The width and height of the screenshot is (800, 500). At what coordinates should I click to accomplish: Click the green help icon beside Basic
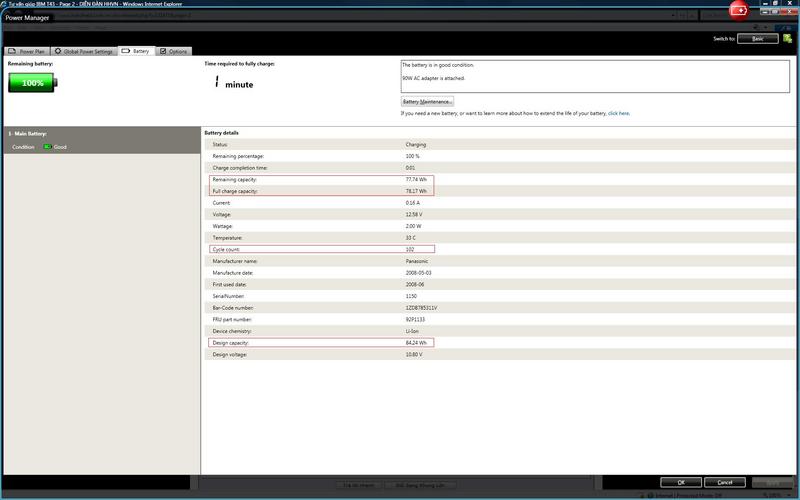tap(788, 38)
